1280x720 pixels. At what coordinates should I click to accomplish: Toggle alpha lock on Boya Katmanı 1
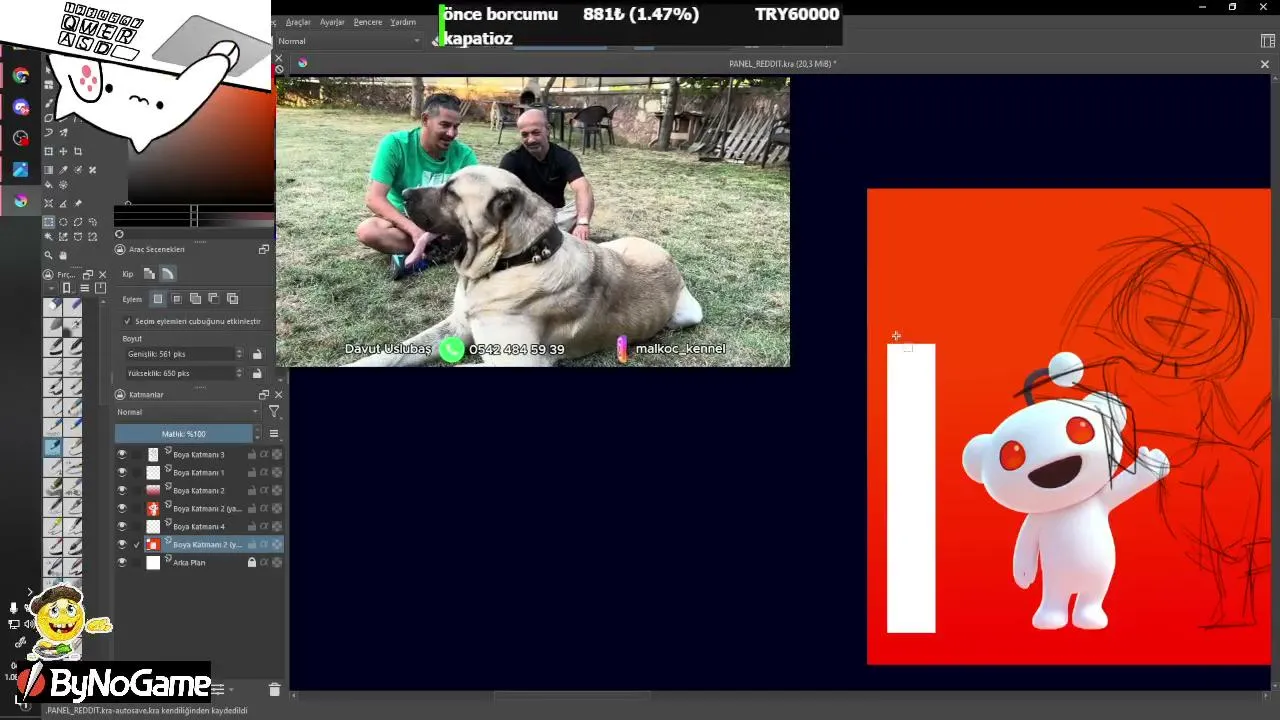coord(264,472)
